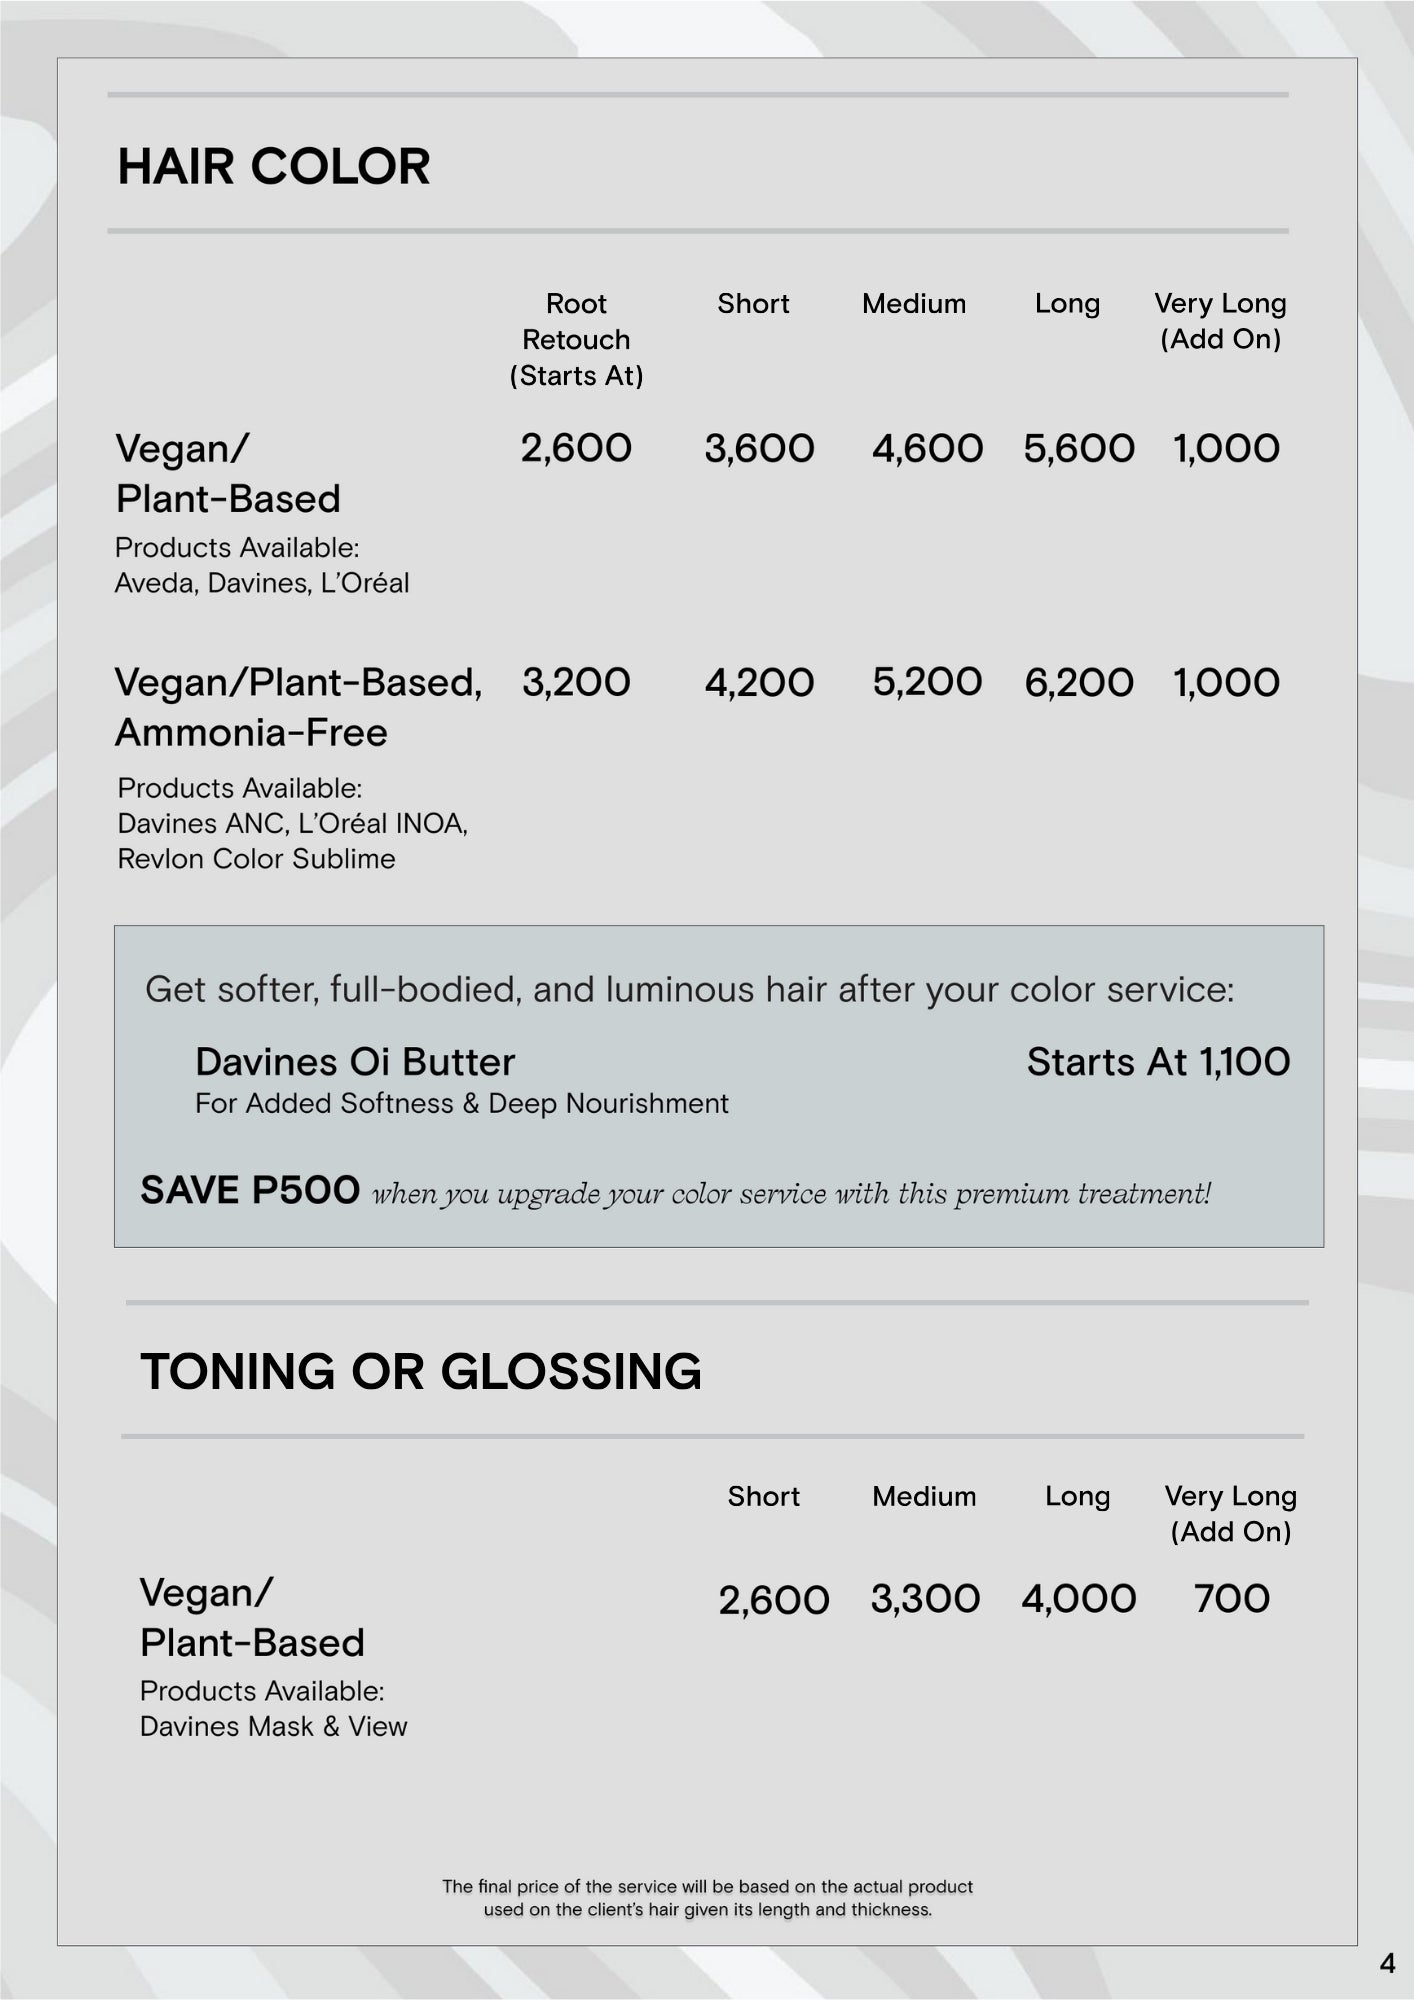The image size is (1414, 2000).
Task: Click the 3,600 short hair color price
Action: pos(759,448)
